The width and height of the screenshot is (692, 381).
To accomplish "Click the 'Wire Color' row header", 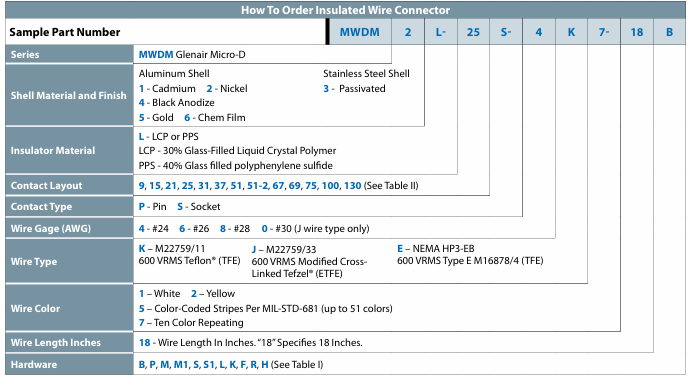I will point(69,308).
